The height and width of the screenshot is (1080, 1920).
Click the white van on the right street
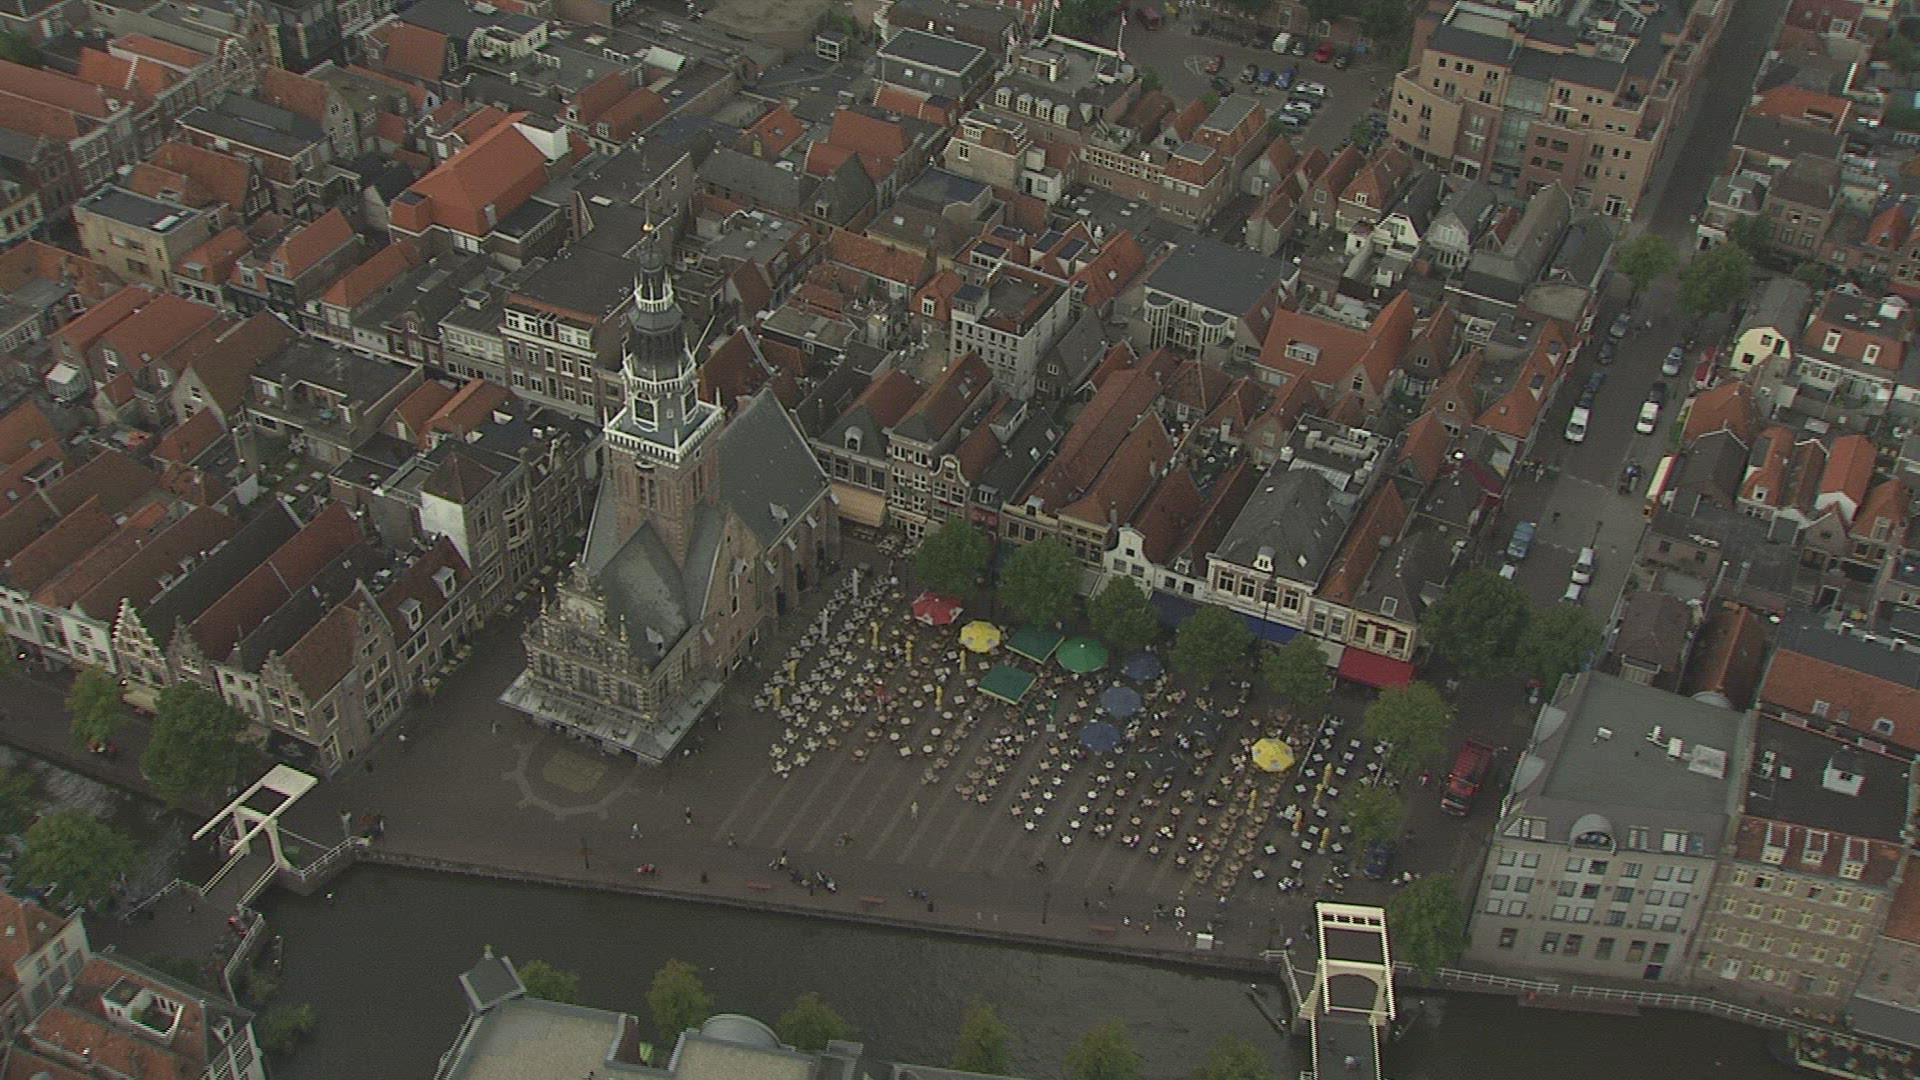coord(1577,423)
